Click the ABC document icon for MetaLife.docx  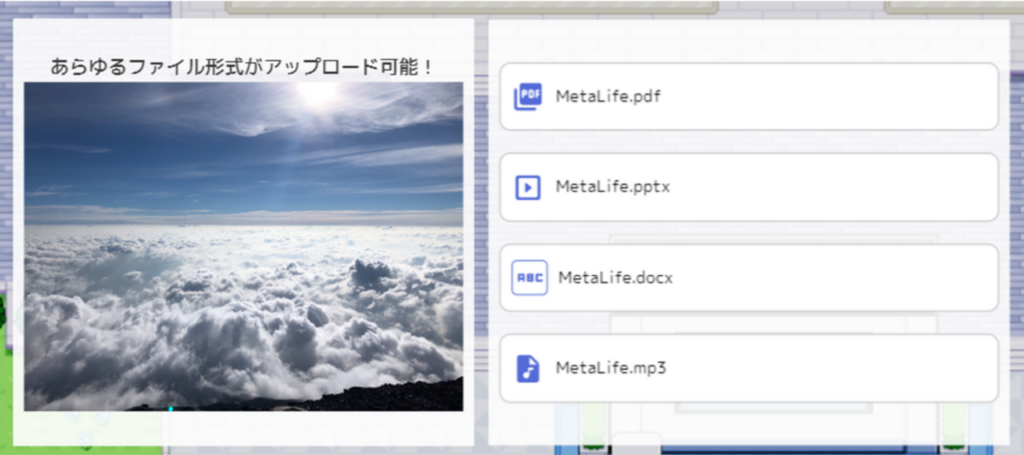(x=529, y=278)
